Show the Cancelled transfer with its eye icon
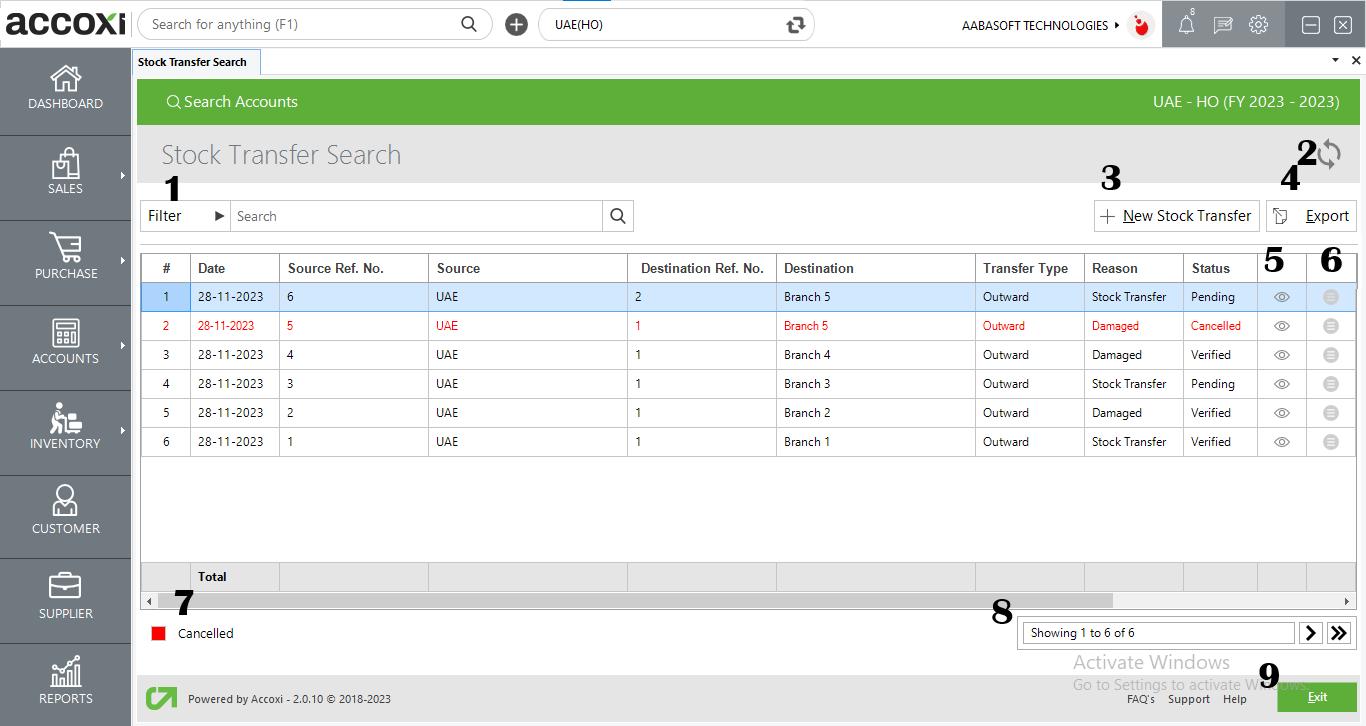Viewport: 1366px width, 726px height. [1281, 325]
